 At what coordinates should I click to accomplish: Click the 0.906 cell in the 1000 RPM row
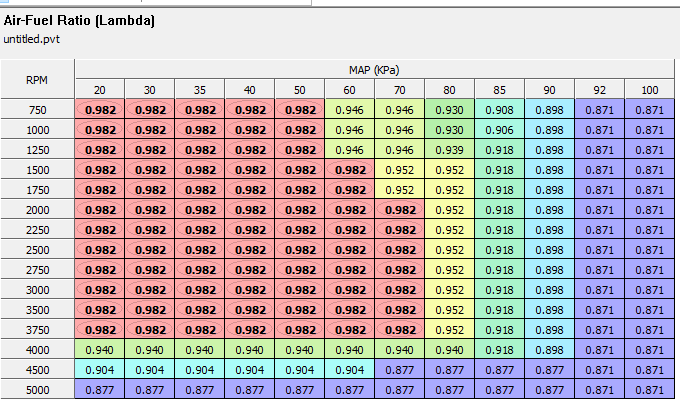point(499,130)
